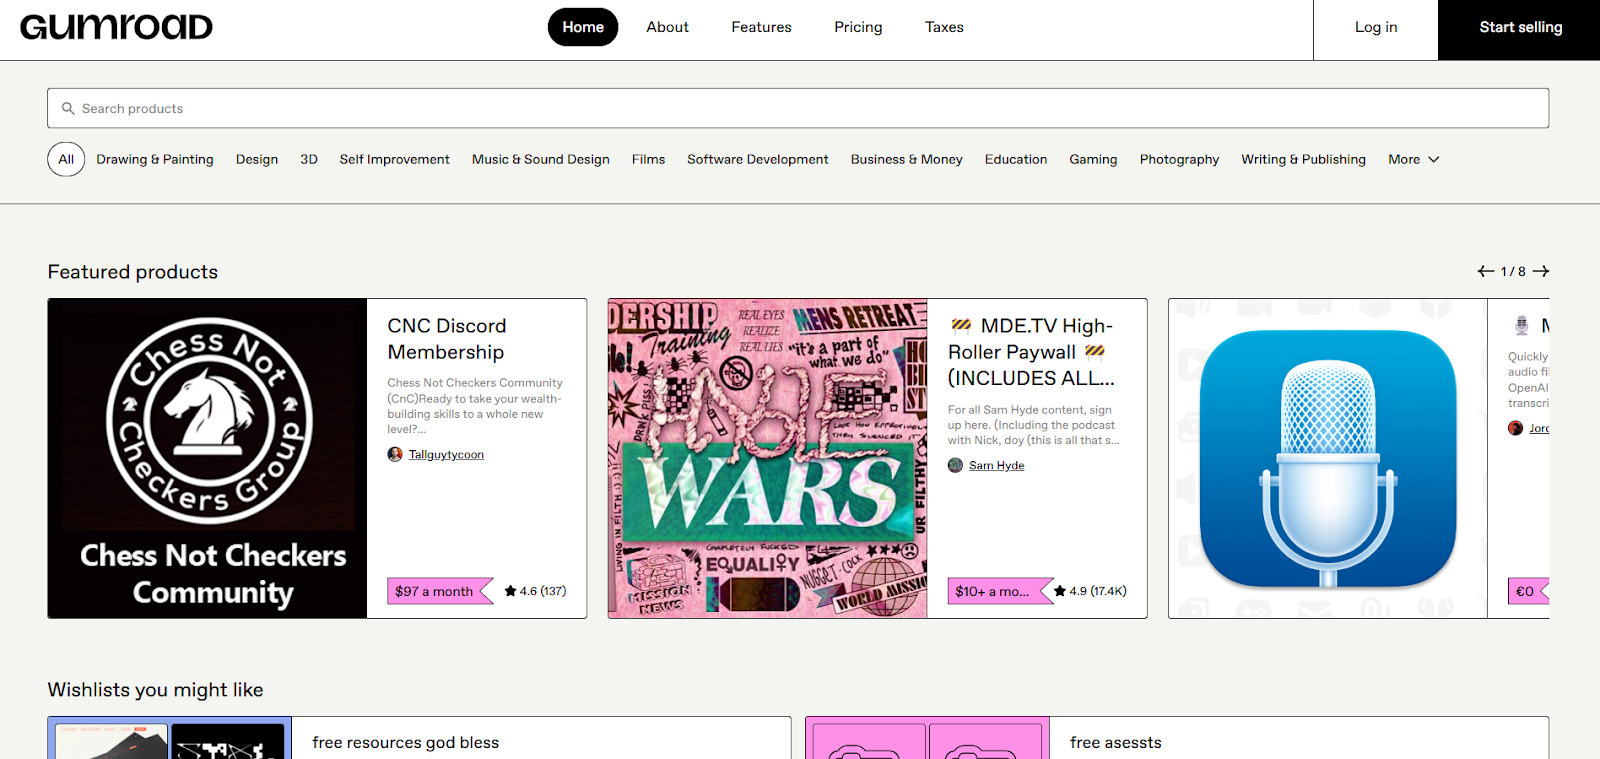Open the Home nav tab
The image size is (1600, 759).
(583, 27)
